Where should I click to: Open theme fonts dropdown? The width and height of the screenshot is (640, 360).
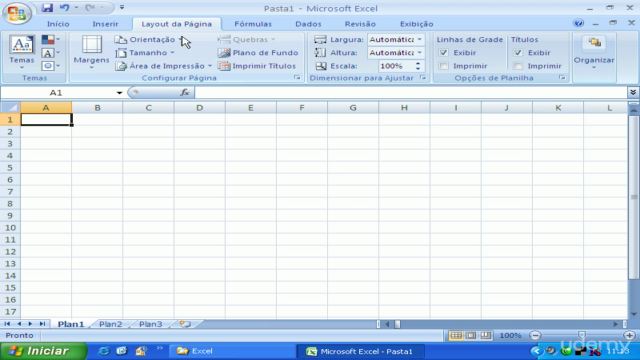pyautogui.click(x=51, y=53)
